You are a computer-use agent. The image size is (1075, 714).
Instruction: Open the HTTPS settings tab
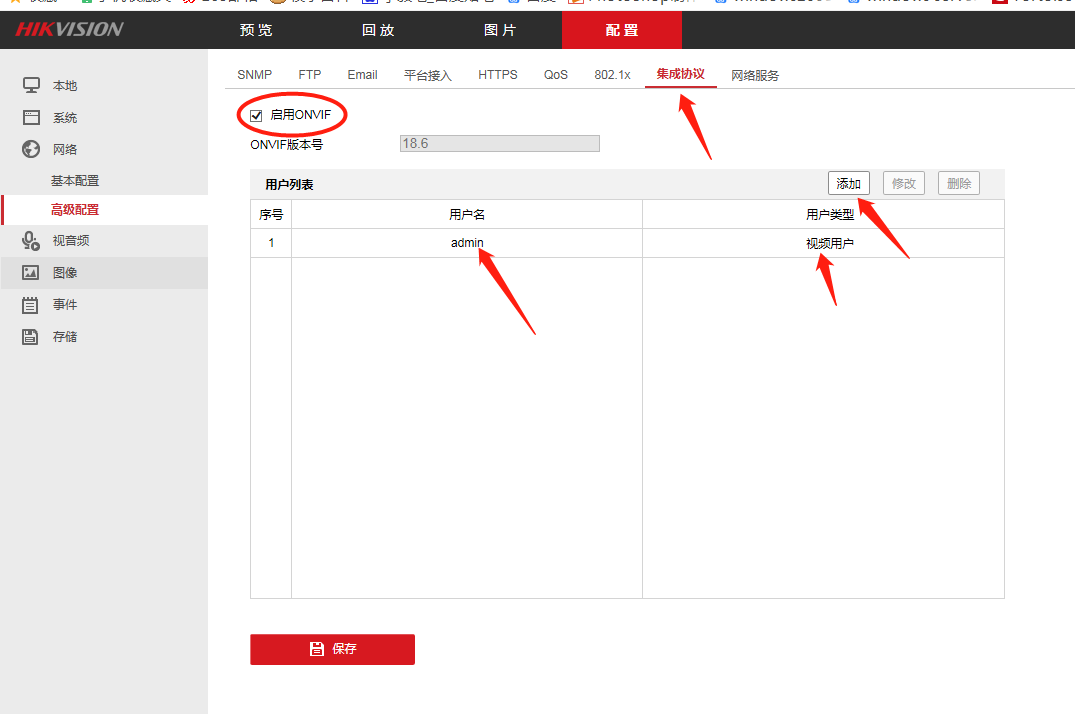pyautogui.click(x=497, y=75)
